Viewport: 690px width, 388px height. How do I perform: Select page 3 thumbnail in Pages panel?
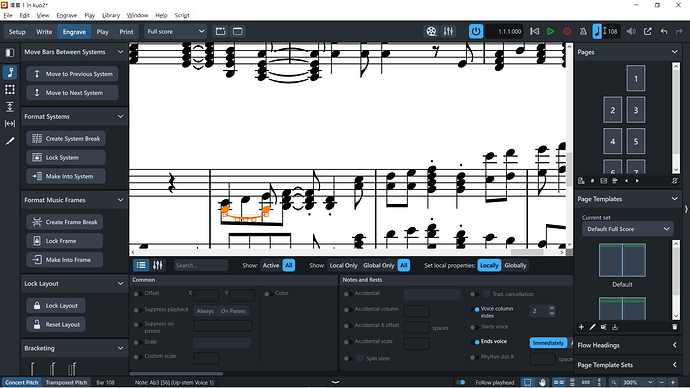pyautogui.click(x=635, y=110)
